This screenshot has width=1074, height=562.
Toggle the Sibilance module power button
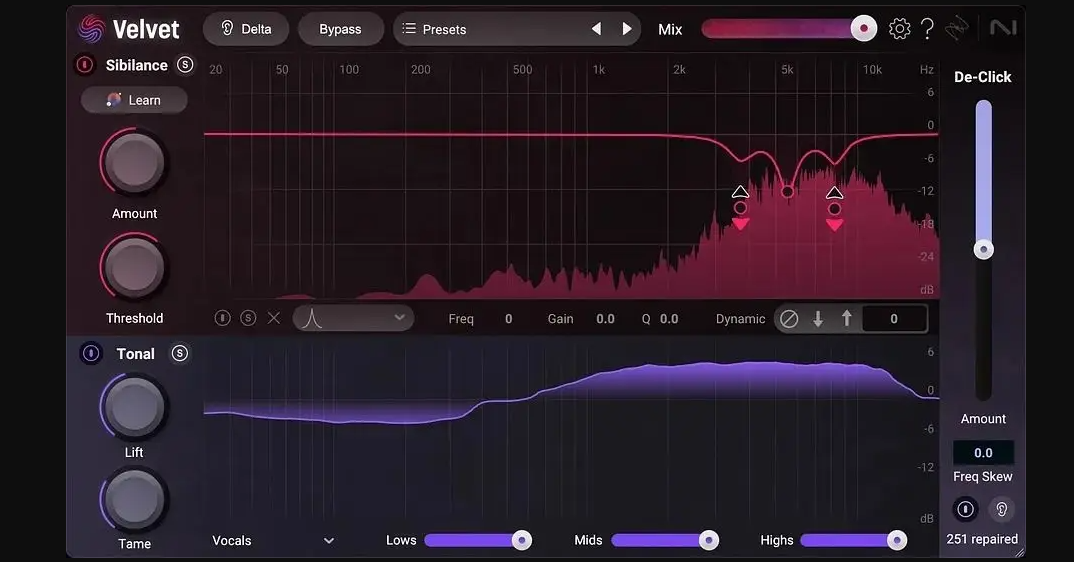click(x=84, y=64)
